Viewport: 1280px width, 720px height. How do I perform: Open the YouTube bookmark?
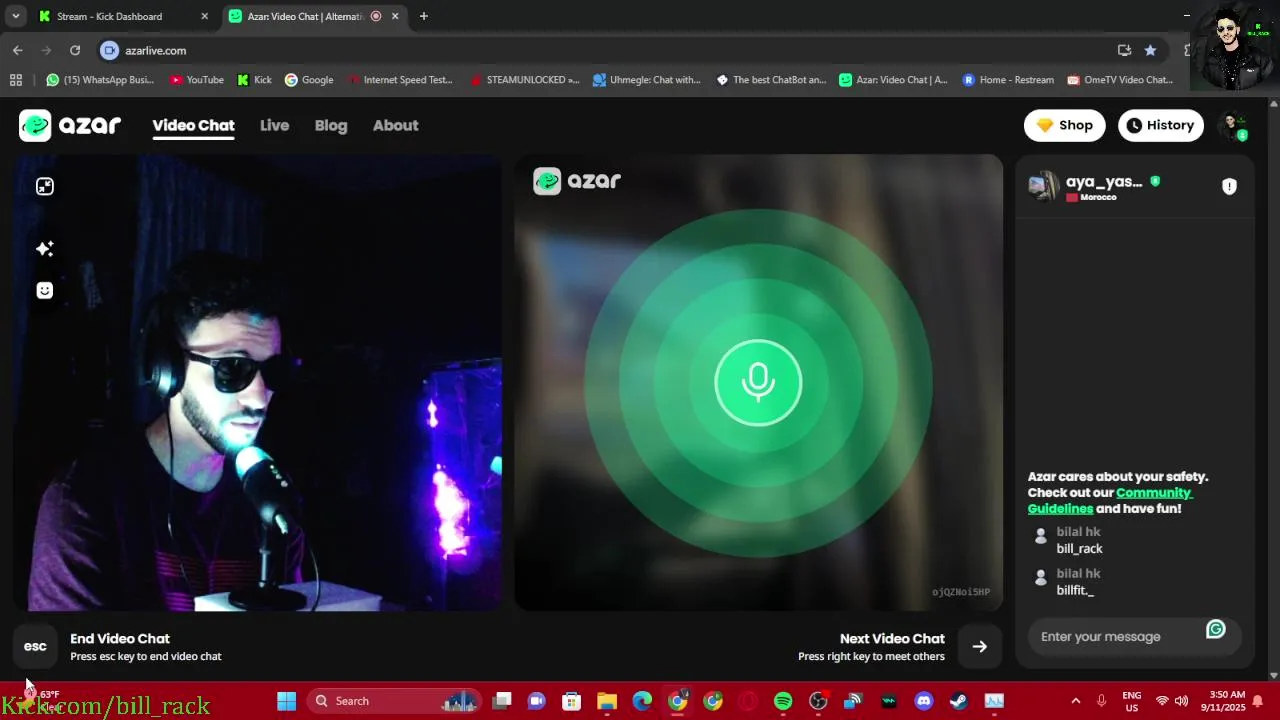tap(196, 80)
